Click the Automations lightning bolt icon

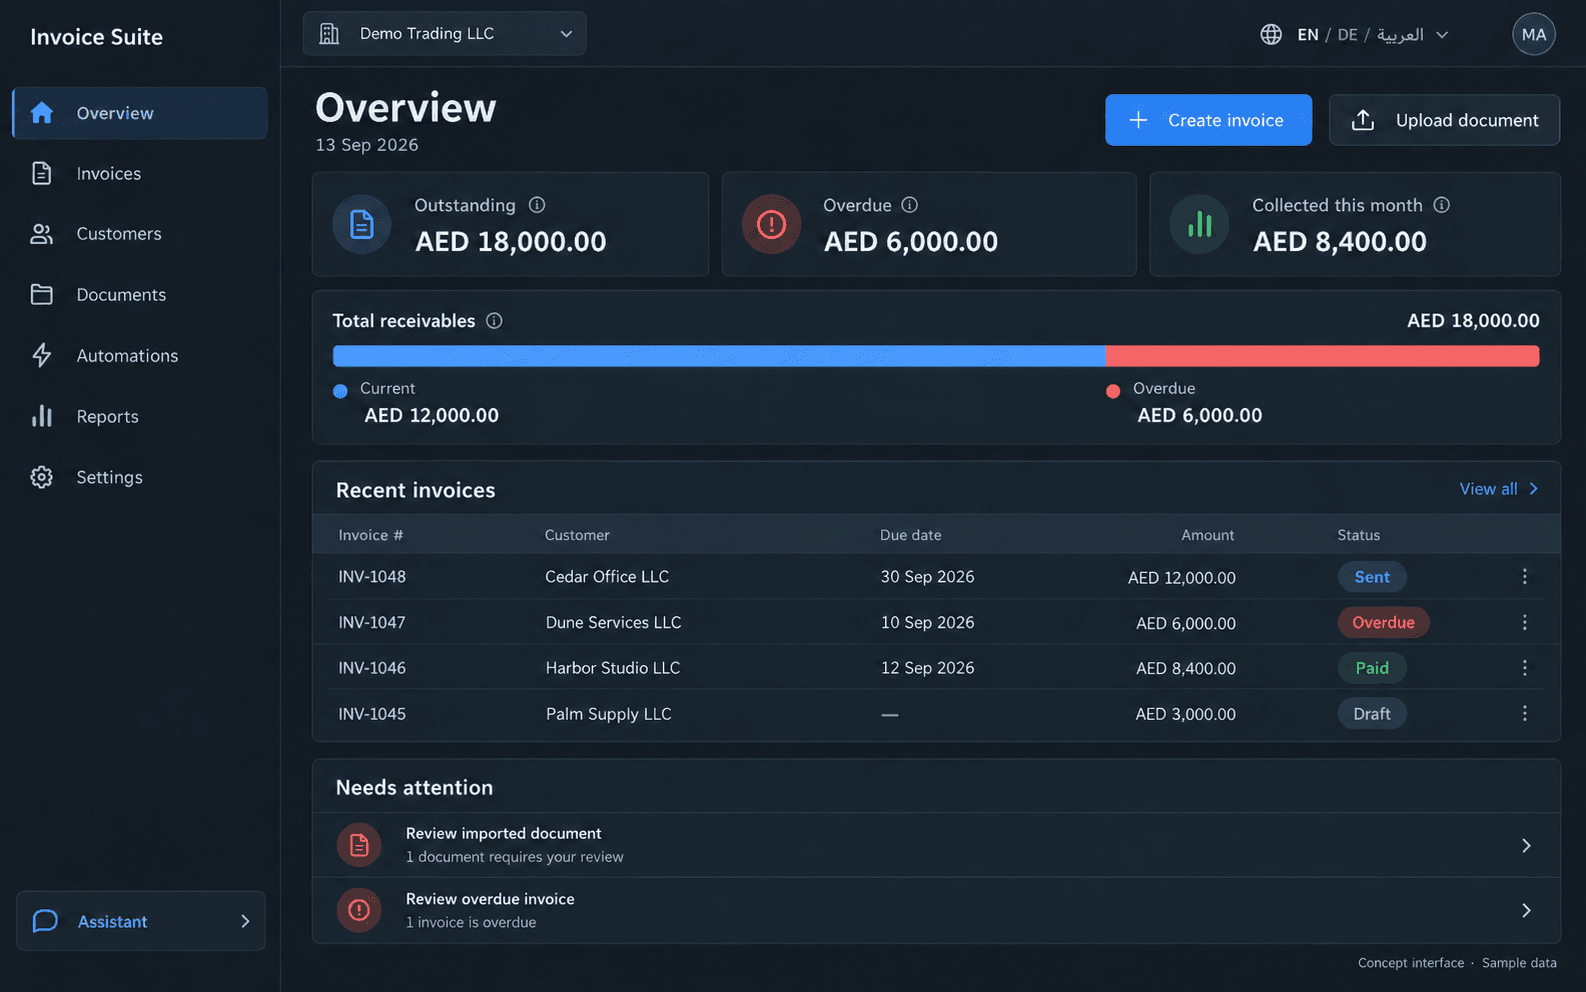[x=41, y=355]
